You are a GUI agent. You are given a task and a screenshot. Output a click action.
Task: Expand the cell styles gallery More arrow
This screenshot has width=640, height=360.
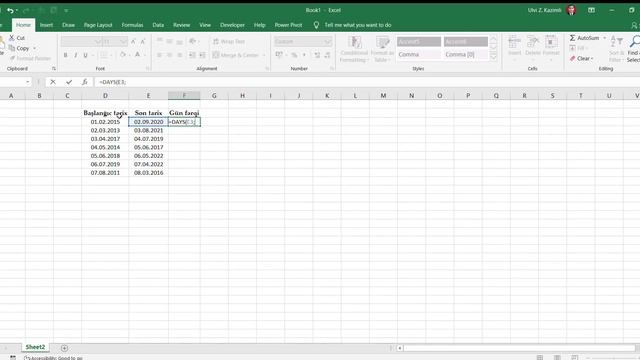[x=493, y=57]
